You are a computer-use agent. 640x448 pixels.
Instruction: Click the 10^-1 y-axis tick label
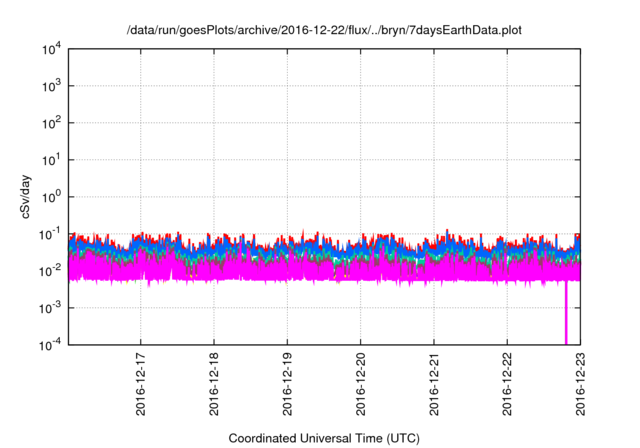point(50,235)
